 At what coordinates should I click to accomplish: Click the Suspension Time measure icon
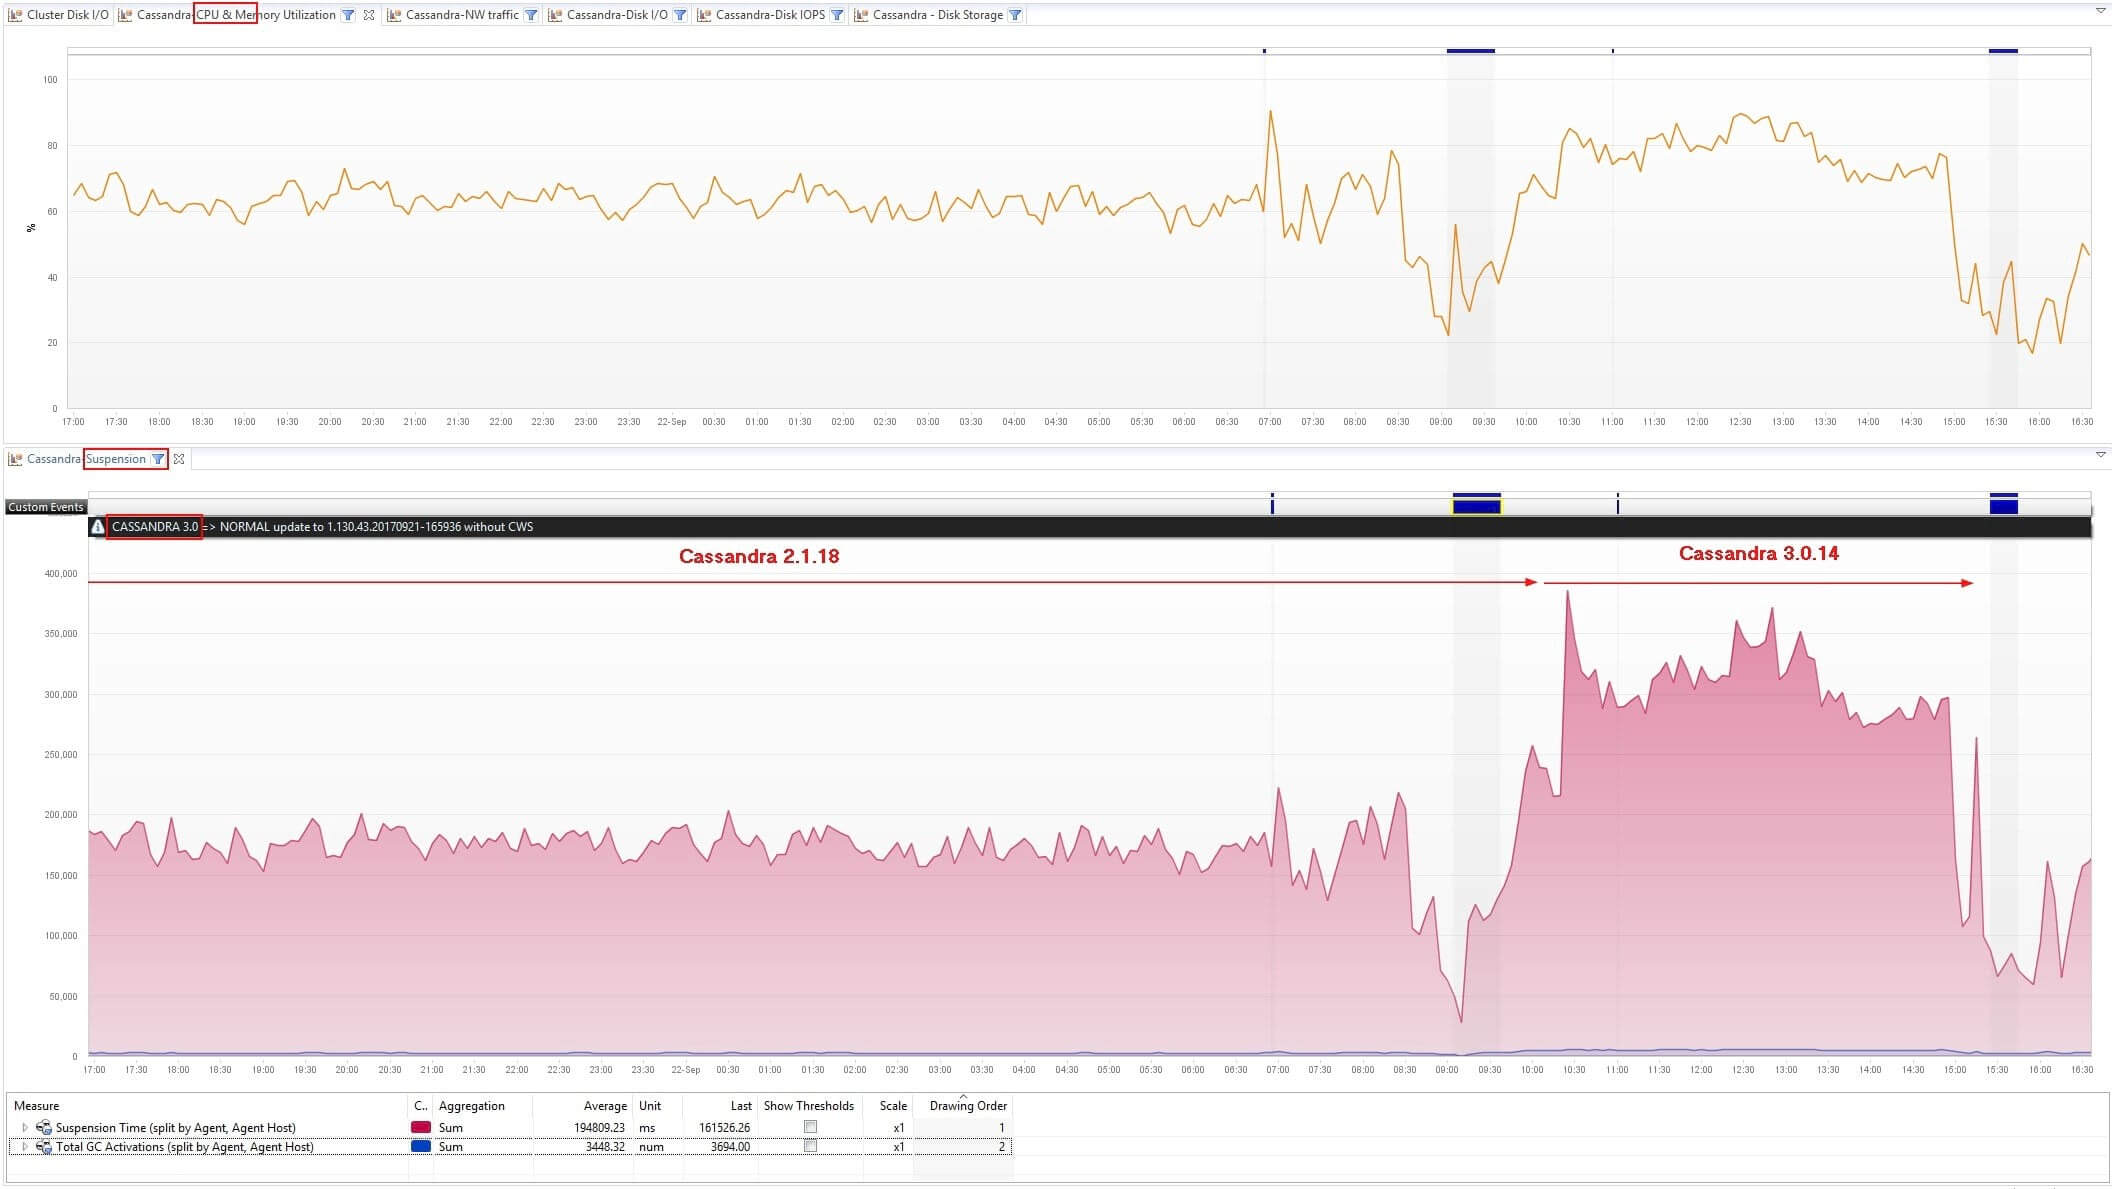(44, 1128)
